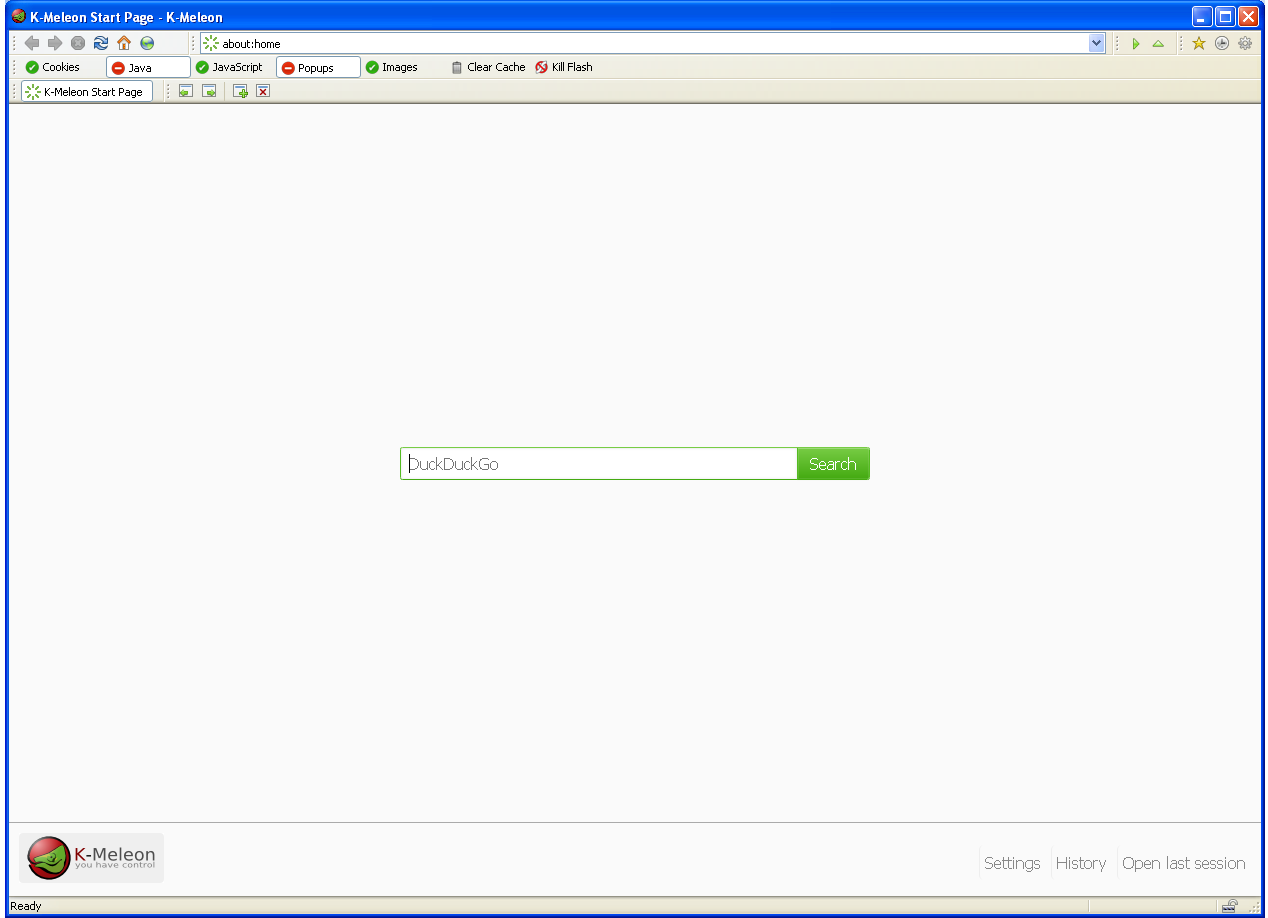
Task: Open bookmarks with the star icon
Action: click(1198, 43)
